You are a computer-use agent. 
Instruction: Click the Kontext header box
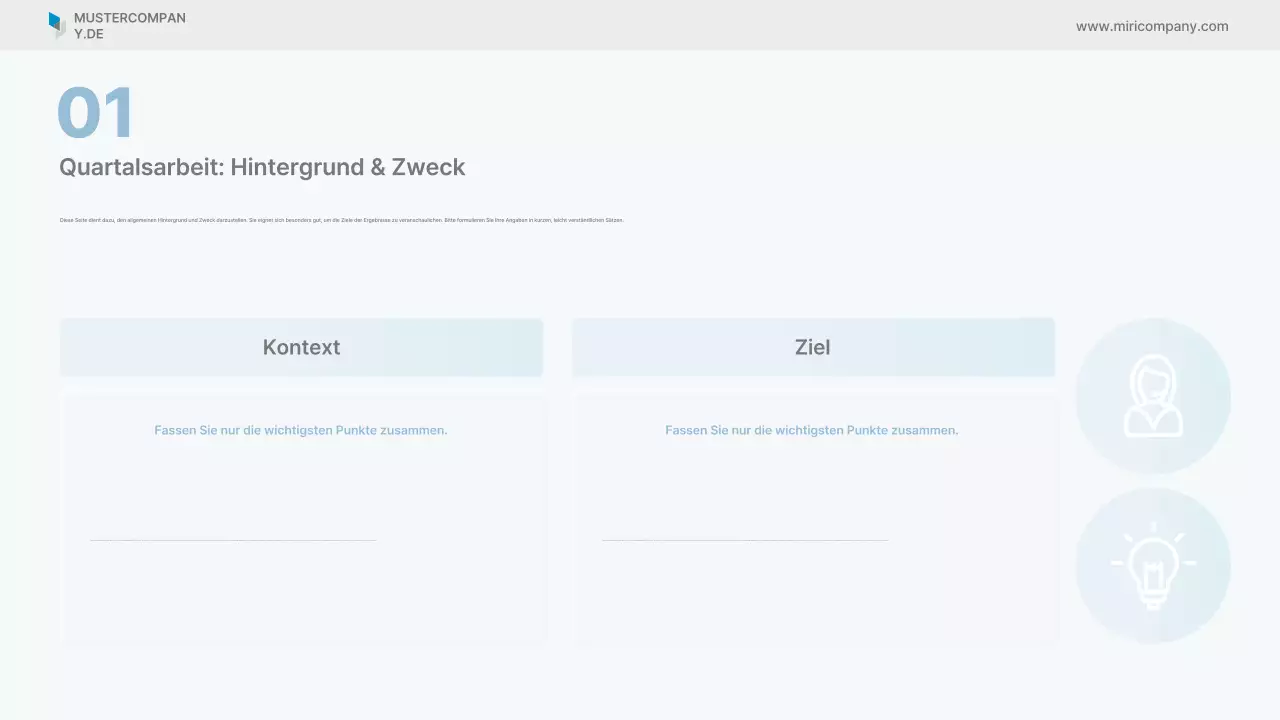click(x=301, y=347)
